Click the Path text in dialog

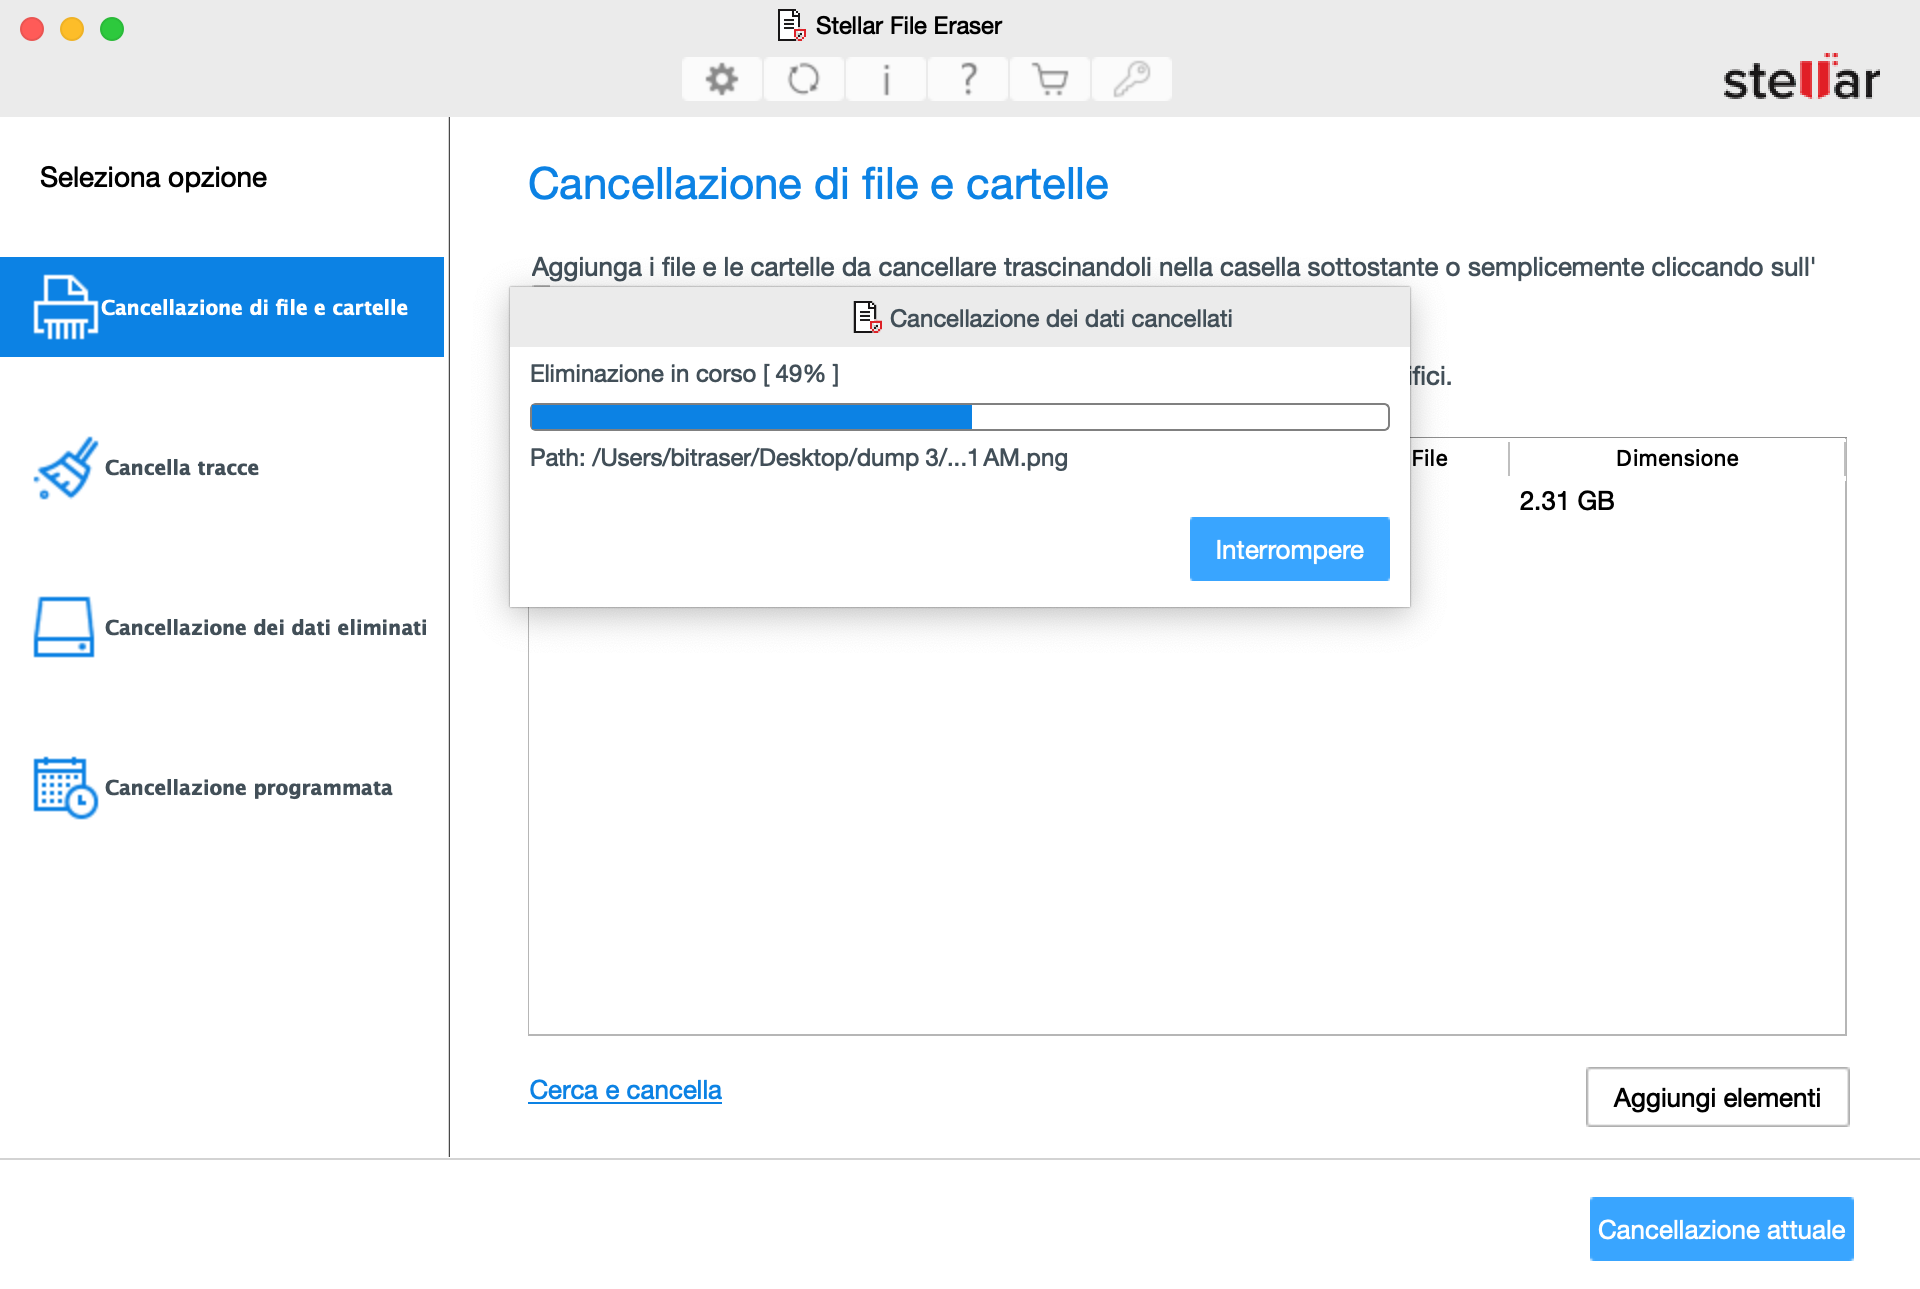pos(799,458)
